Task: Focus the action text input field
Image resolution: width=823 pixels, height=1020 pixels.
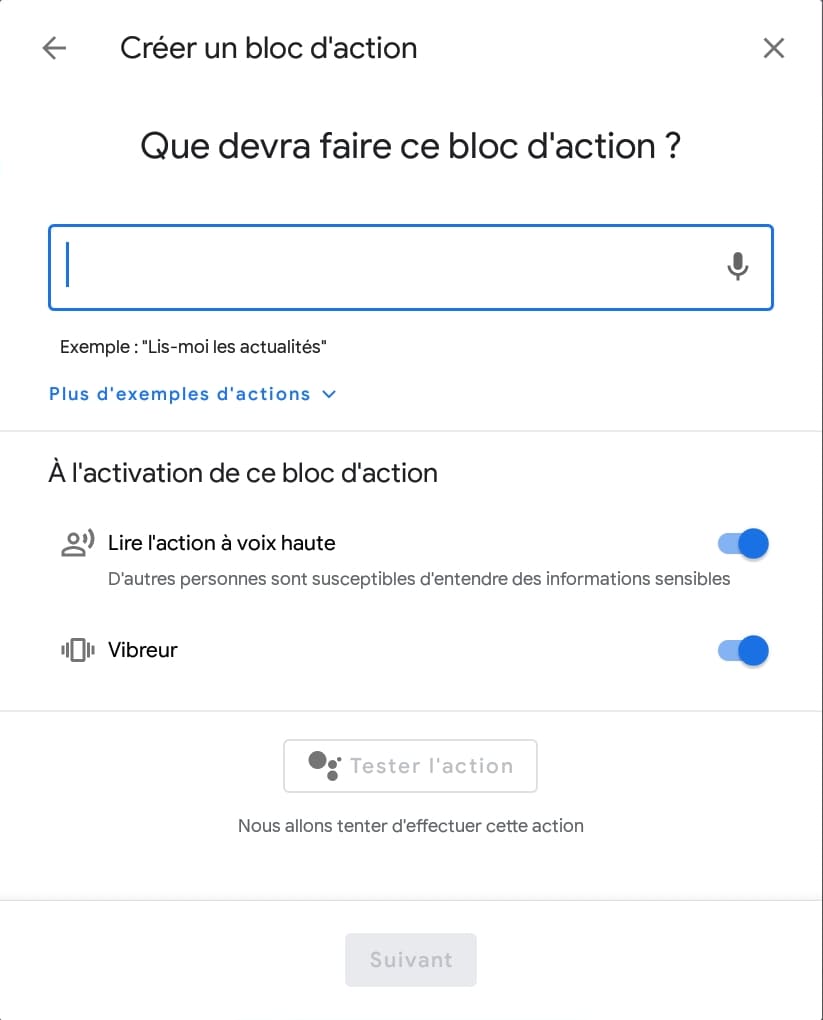Action: click(x=390, y=267)
